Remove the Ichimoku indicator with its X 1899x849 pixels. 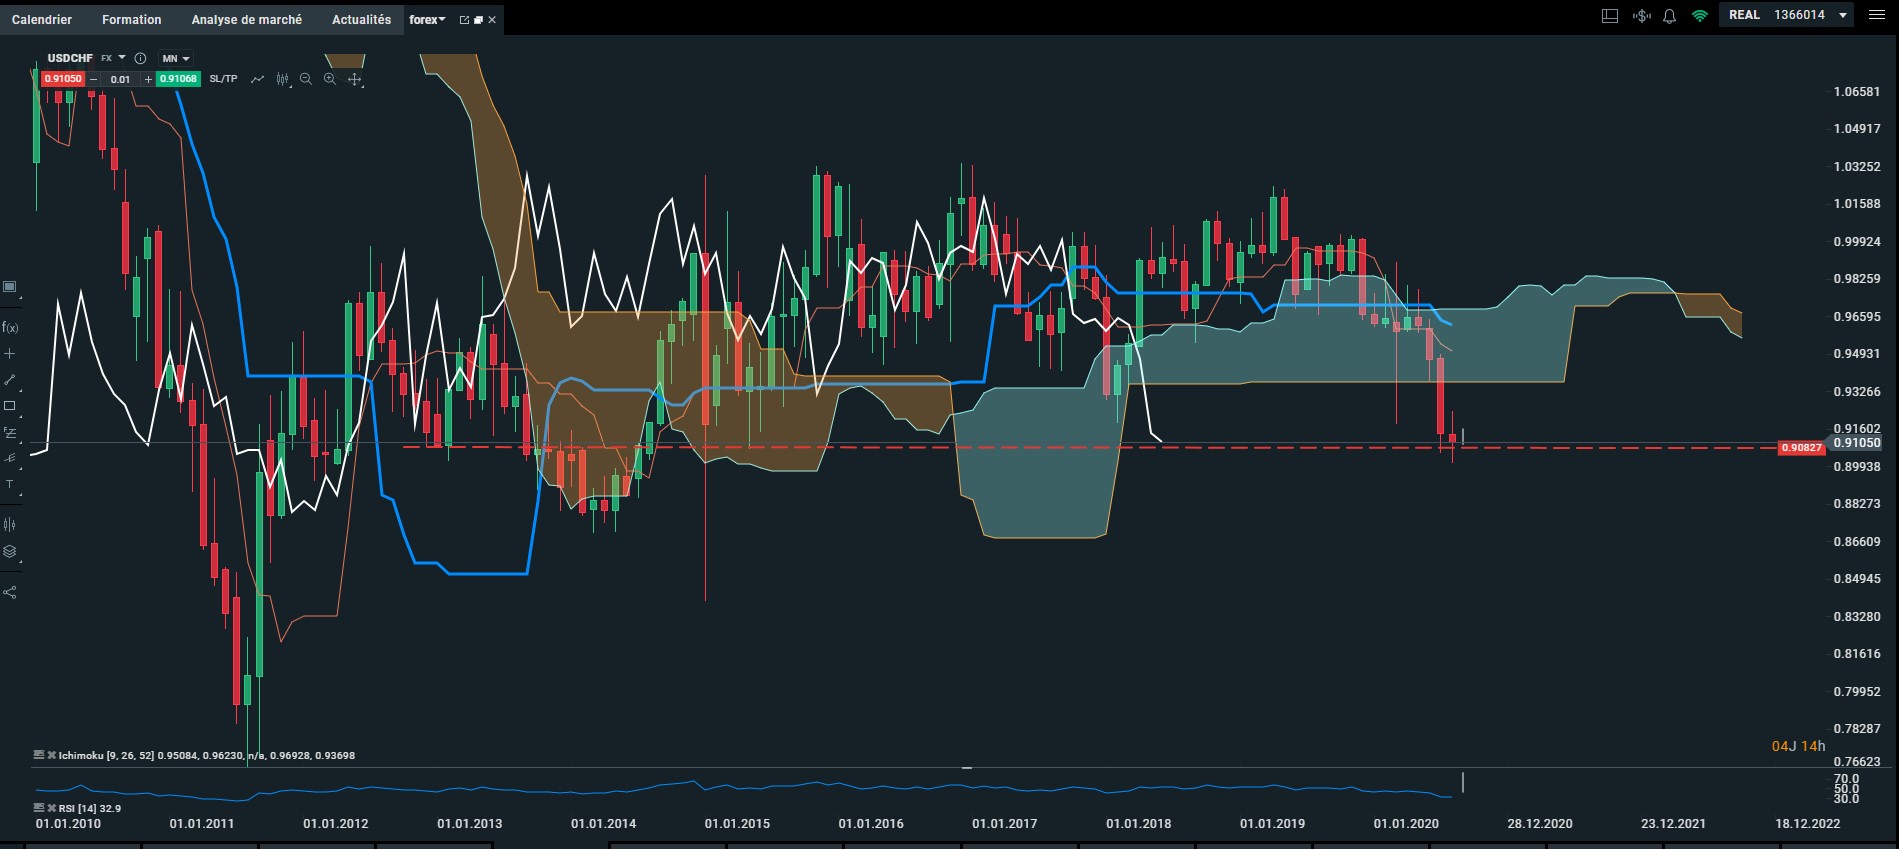pos(51,755)
